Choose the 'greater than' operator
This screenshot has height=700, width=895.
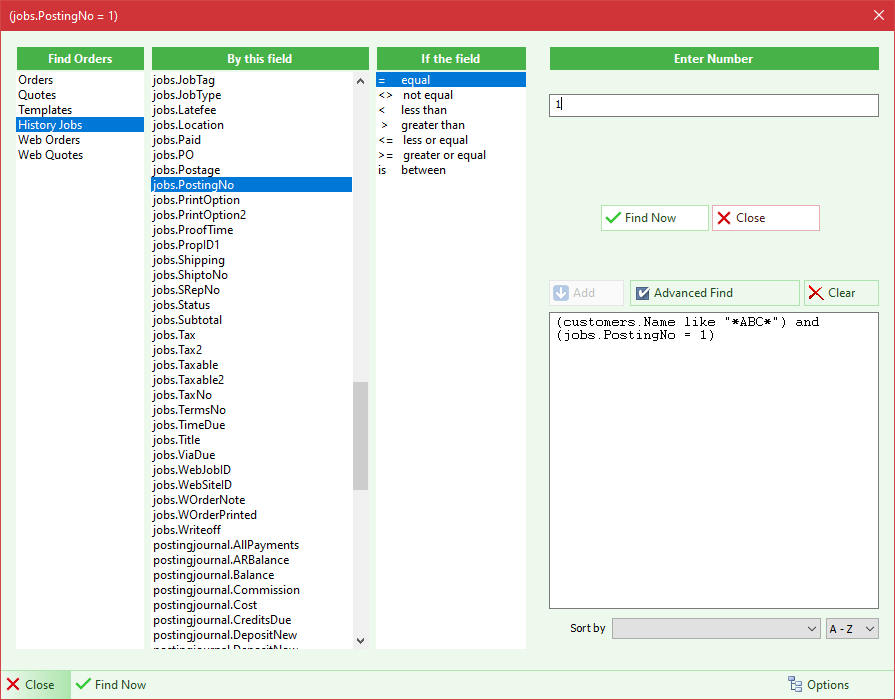coord(451,125)
